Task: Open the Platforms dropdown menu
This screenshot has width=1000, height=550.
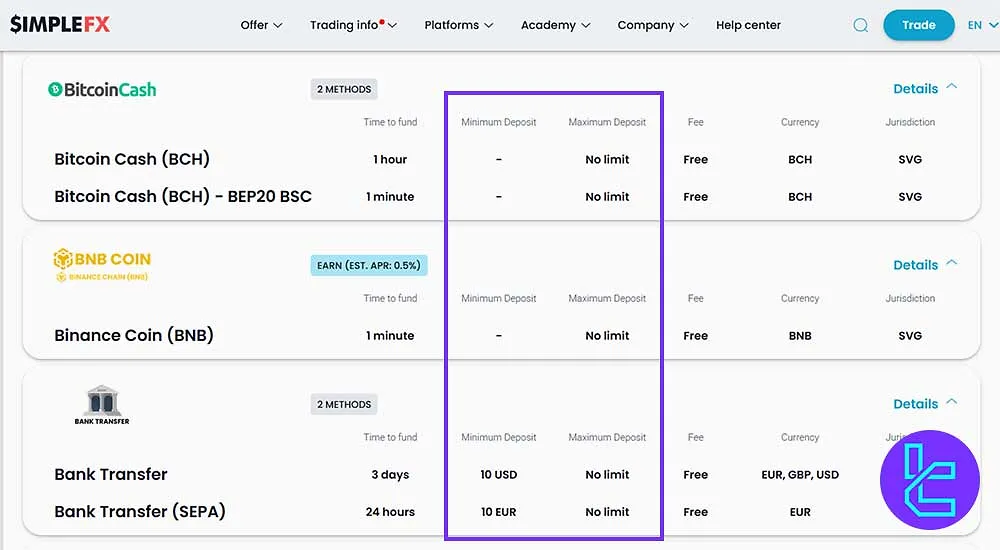Action: [x=459, y=25]
